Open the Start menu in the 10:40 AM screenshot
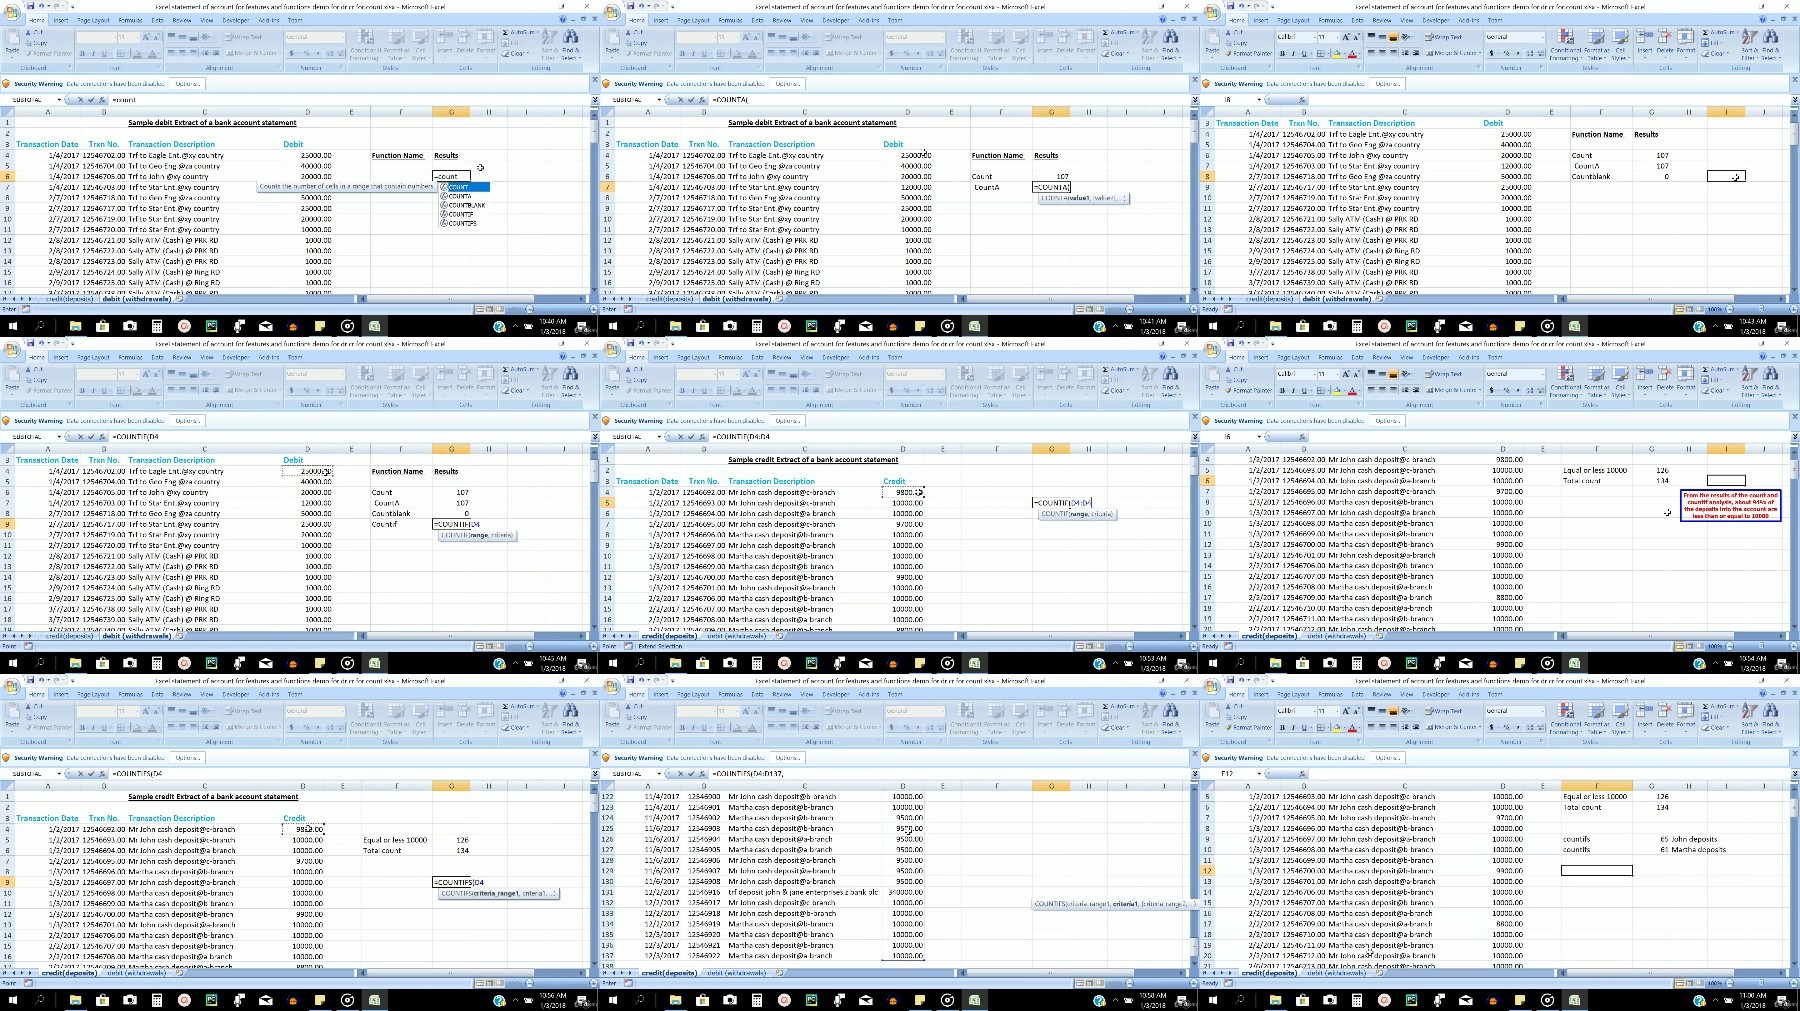Image resolution: width=1800 pixels, height=1011 pixels. click(12, 326)
